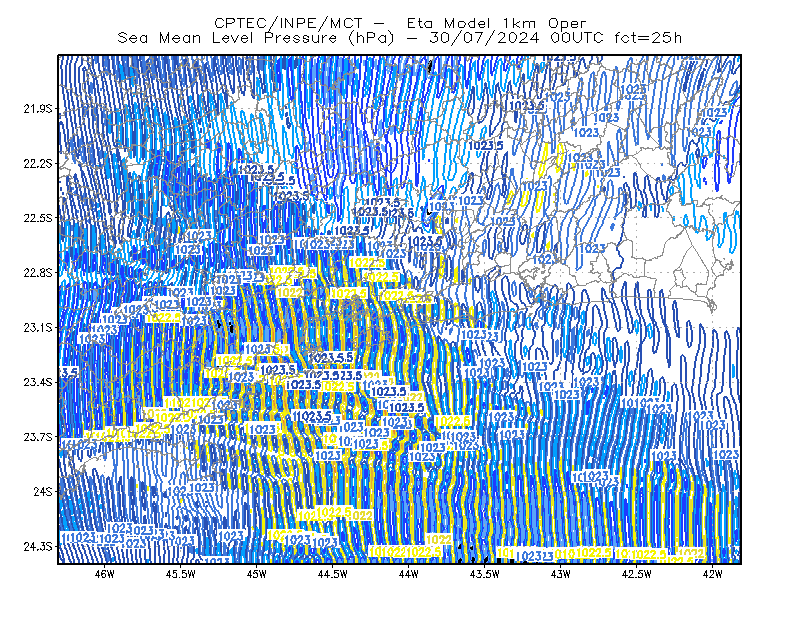Select the 46W longitude axis label
The width and height of the screenshot is (800, 618).
click(x=105, y=574)
